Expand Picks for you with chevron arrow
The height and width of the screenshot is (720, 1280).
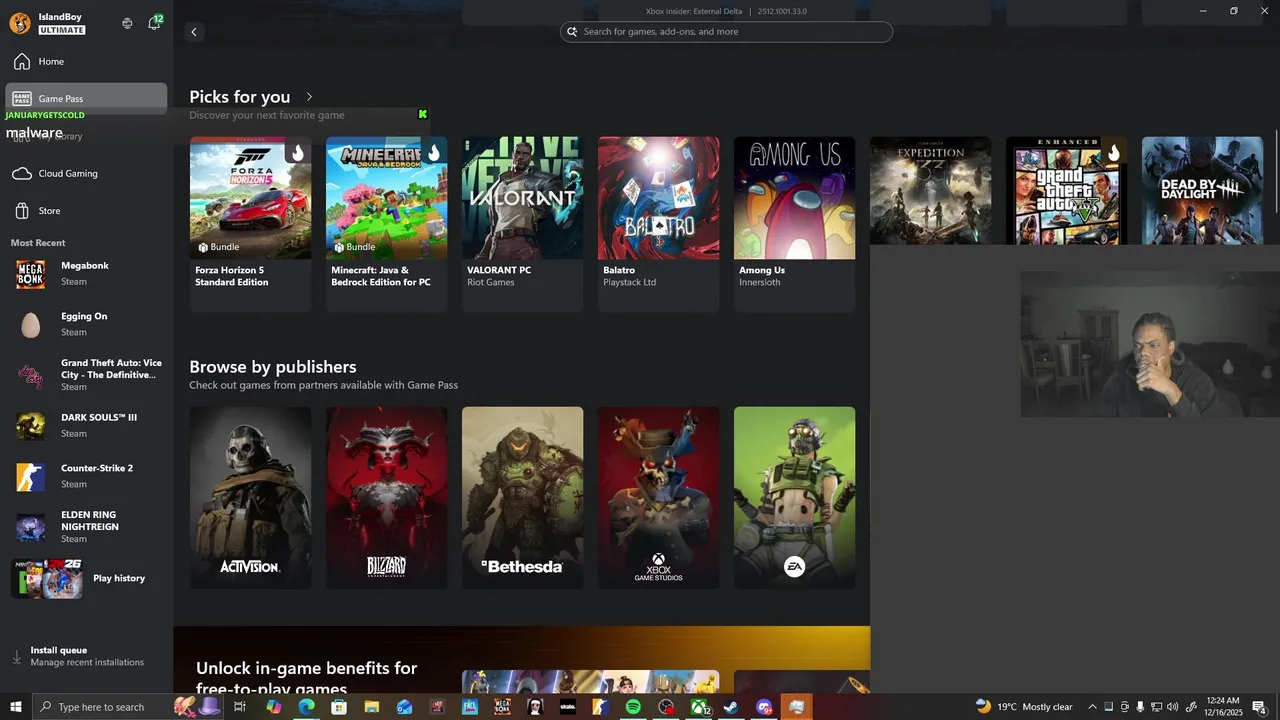pos(309,97)
